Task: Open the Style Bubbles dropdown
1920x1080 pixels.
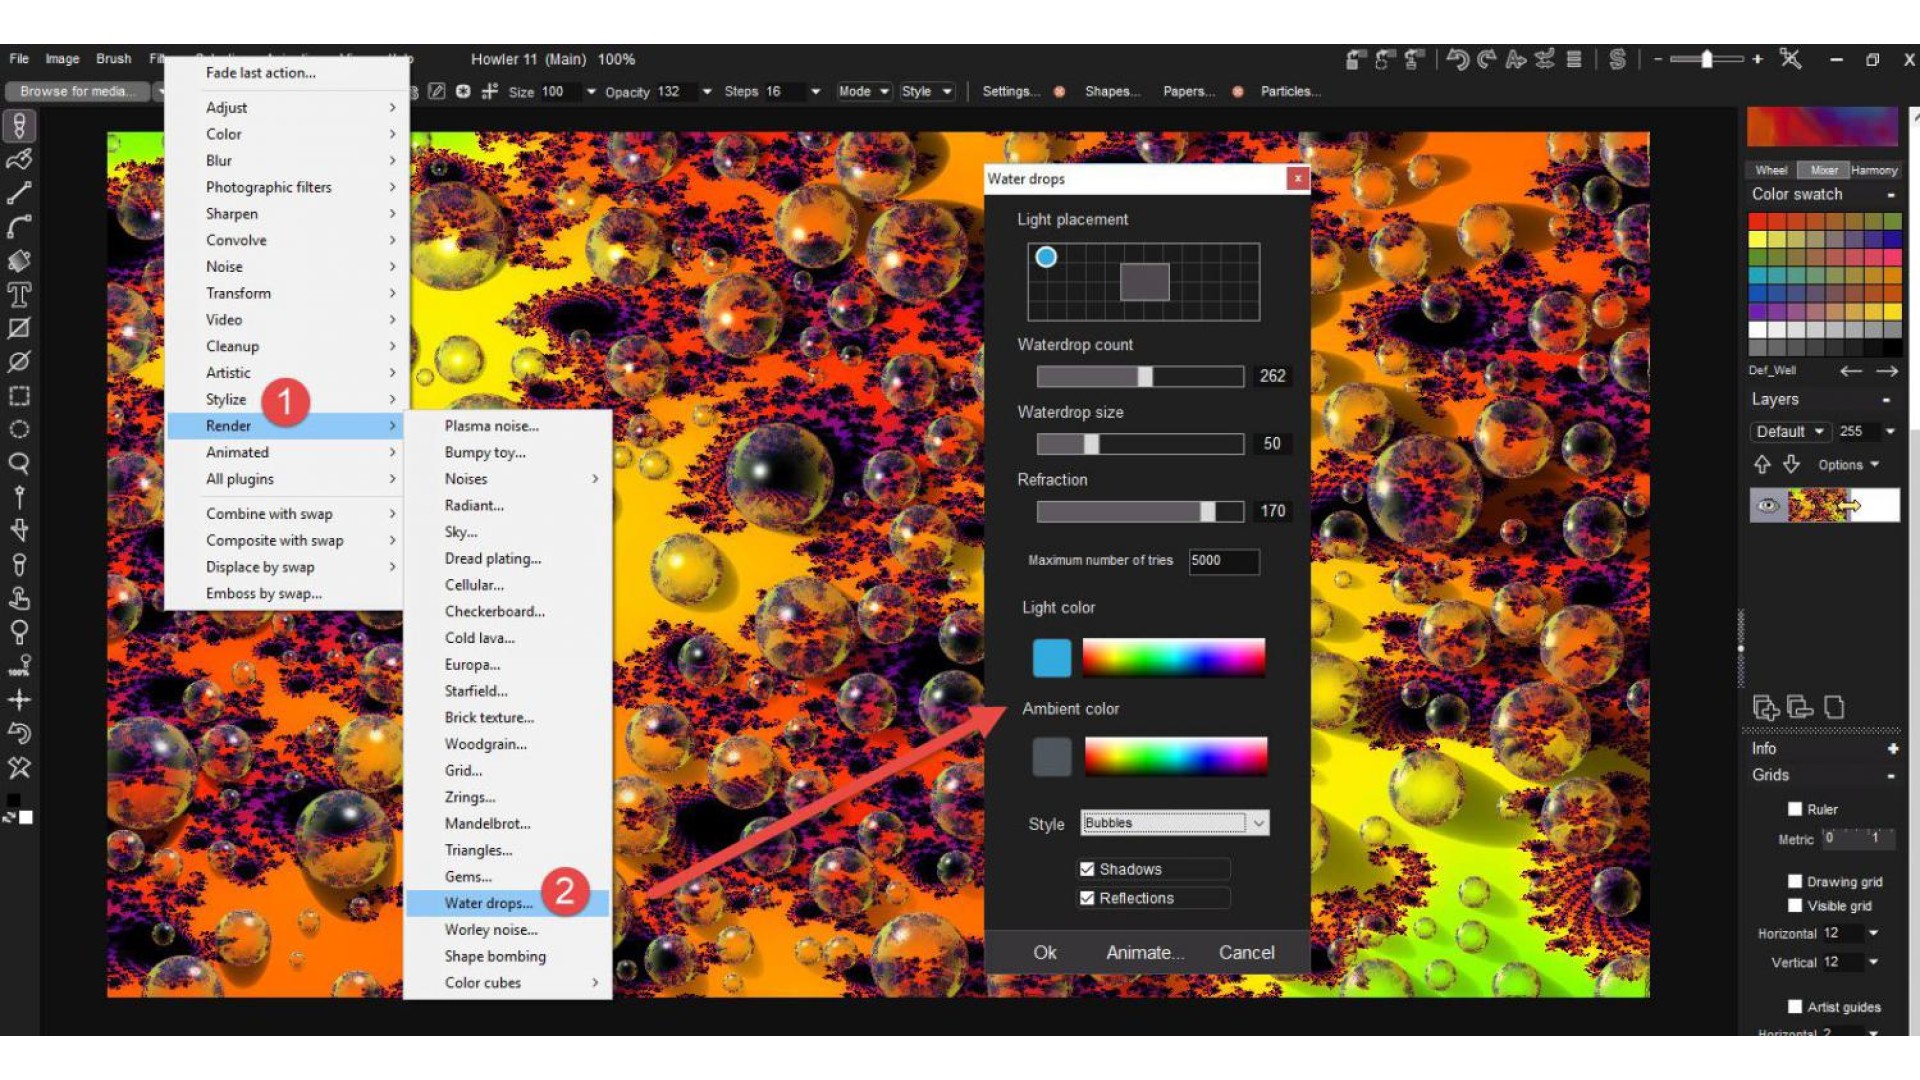Action: pyautogui.click(x=1258, y=823)
